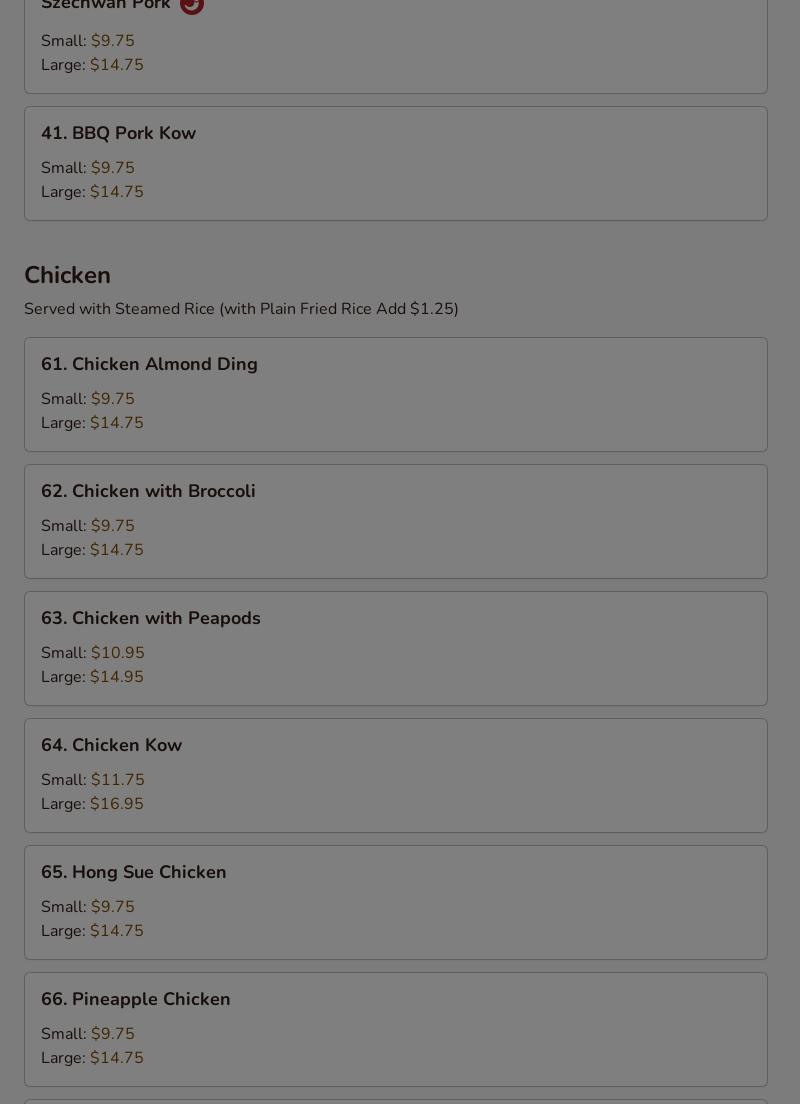
Task: Select 63. Chicken with Peapods item
Action: click(x=396, y=648)
